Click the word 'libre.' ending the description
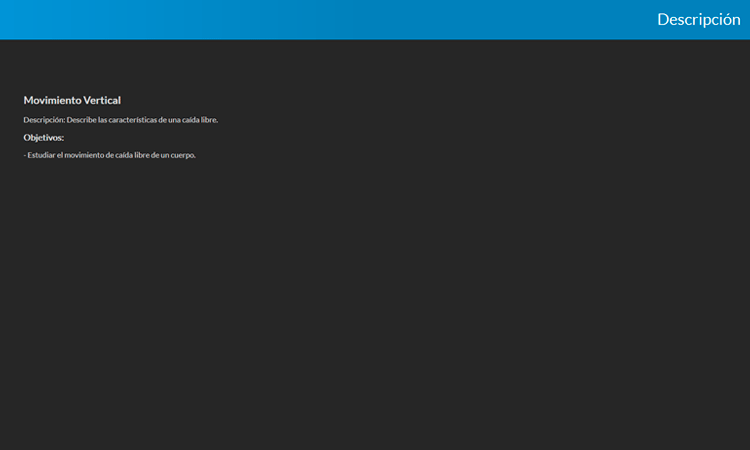 [209, 120]
